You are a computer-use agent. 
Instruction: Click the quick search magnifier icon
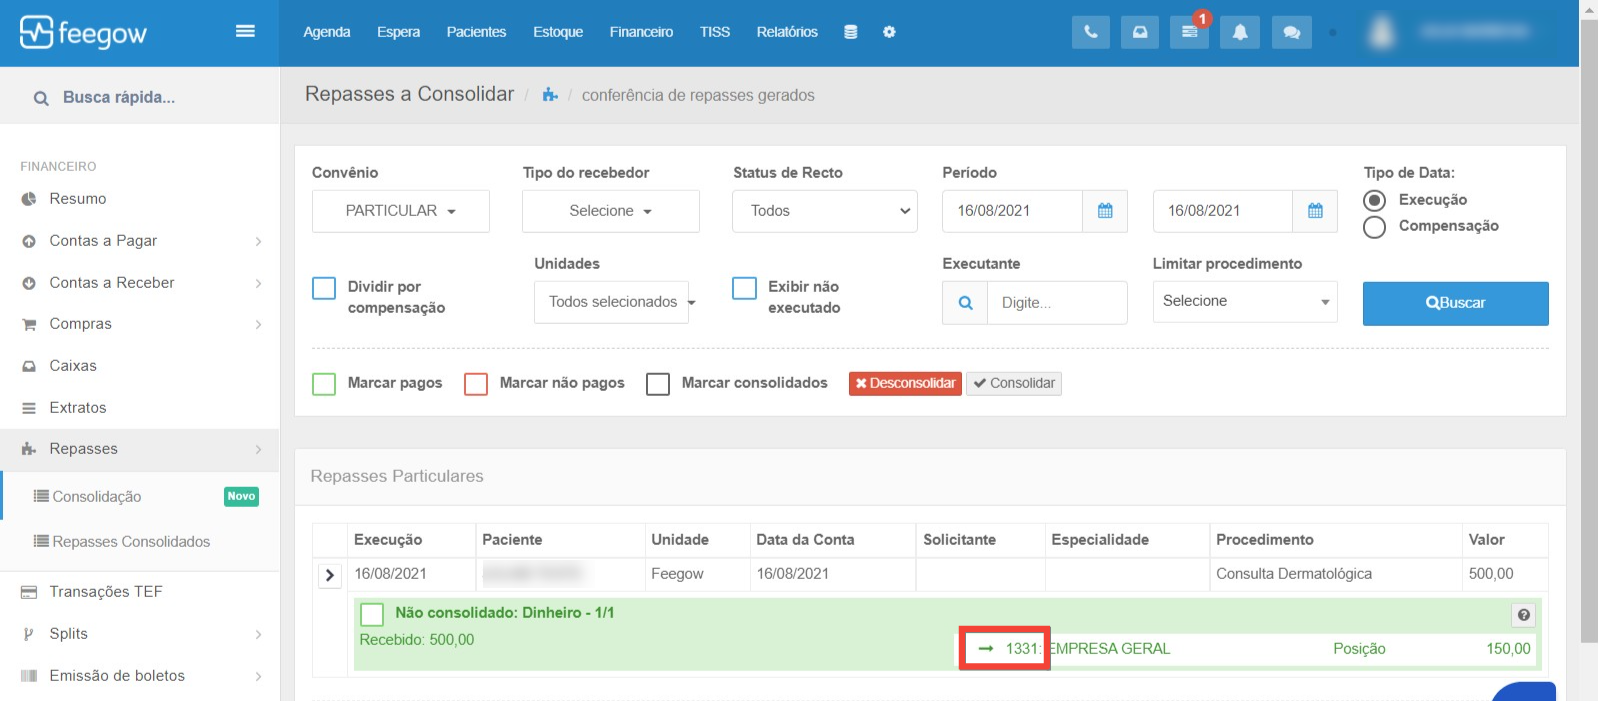click(x=41, y=98)
